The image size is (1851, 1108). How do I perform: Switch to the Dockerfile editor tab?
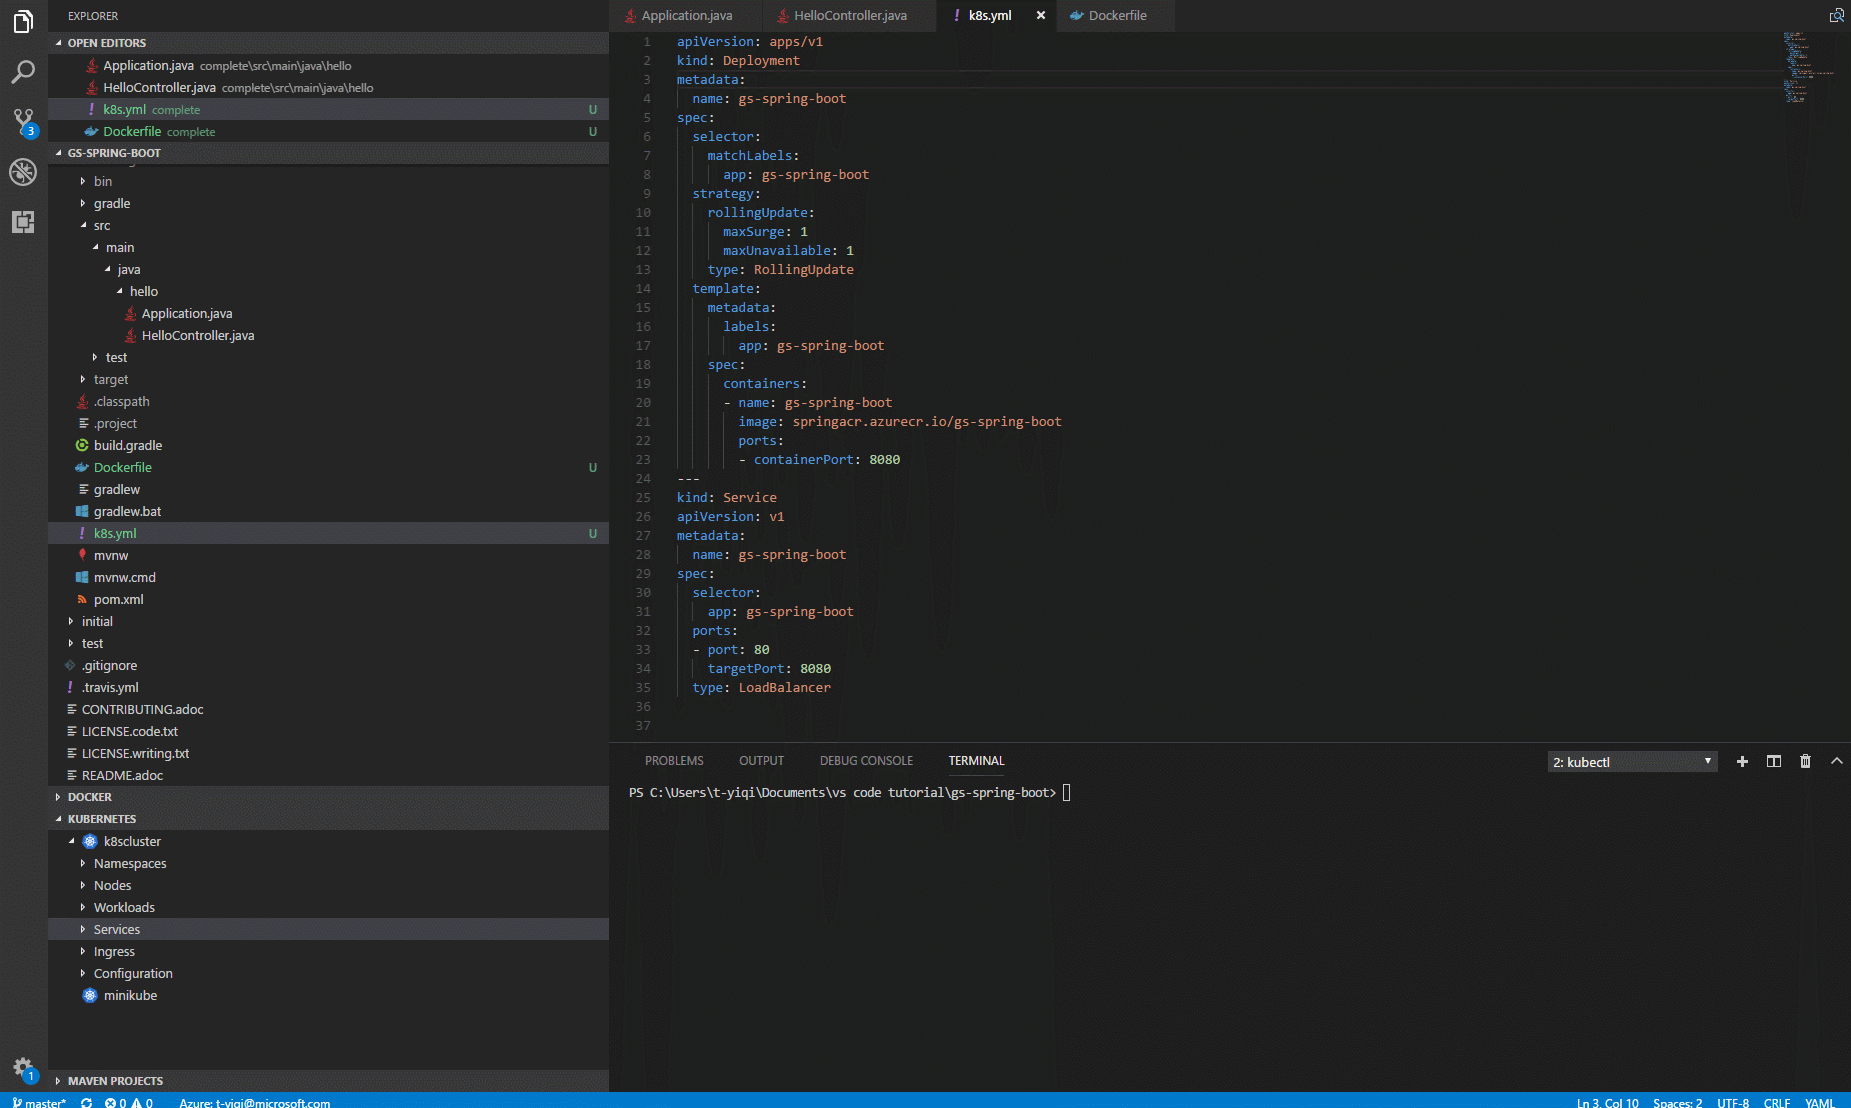click(1116, 16)
